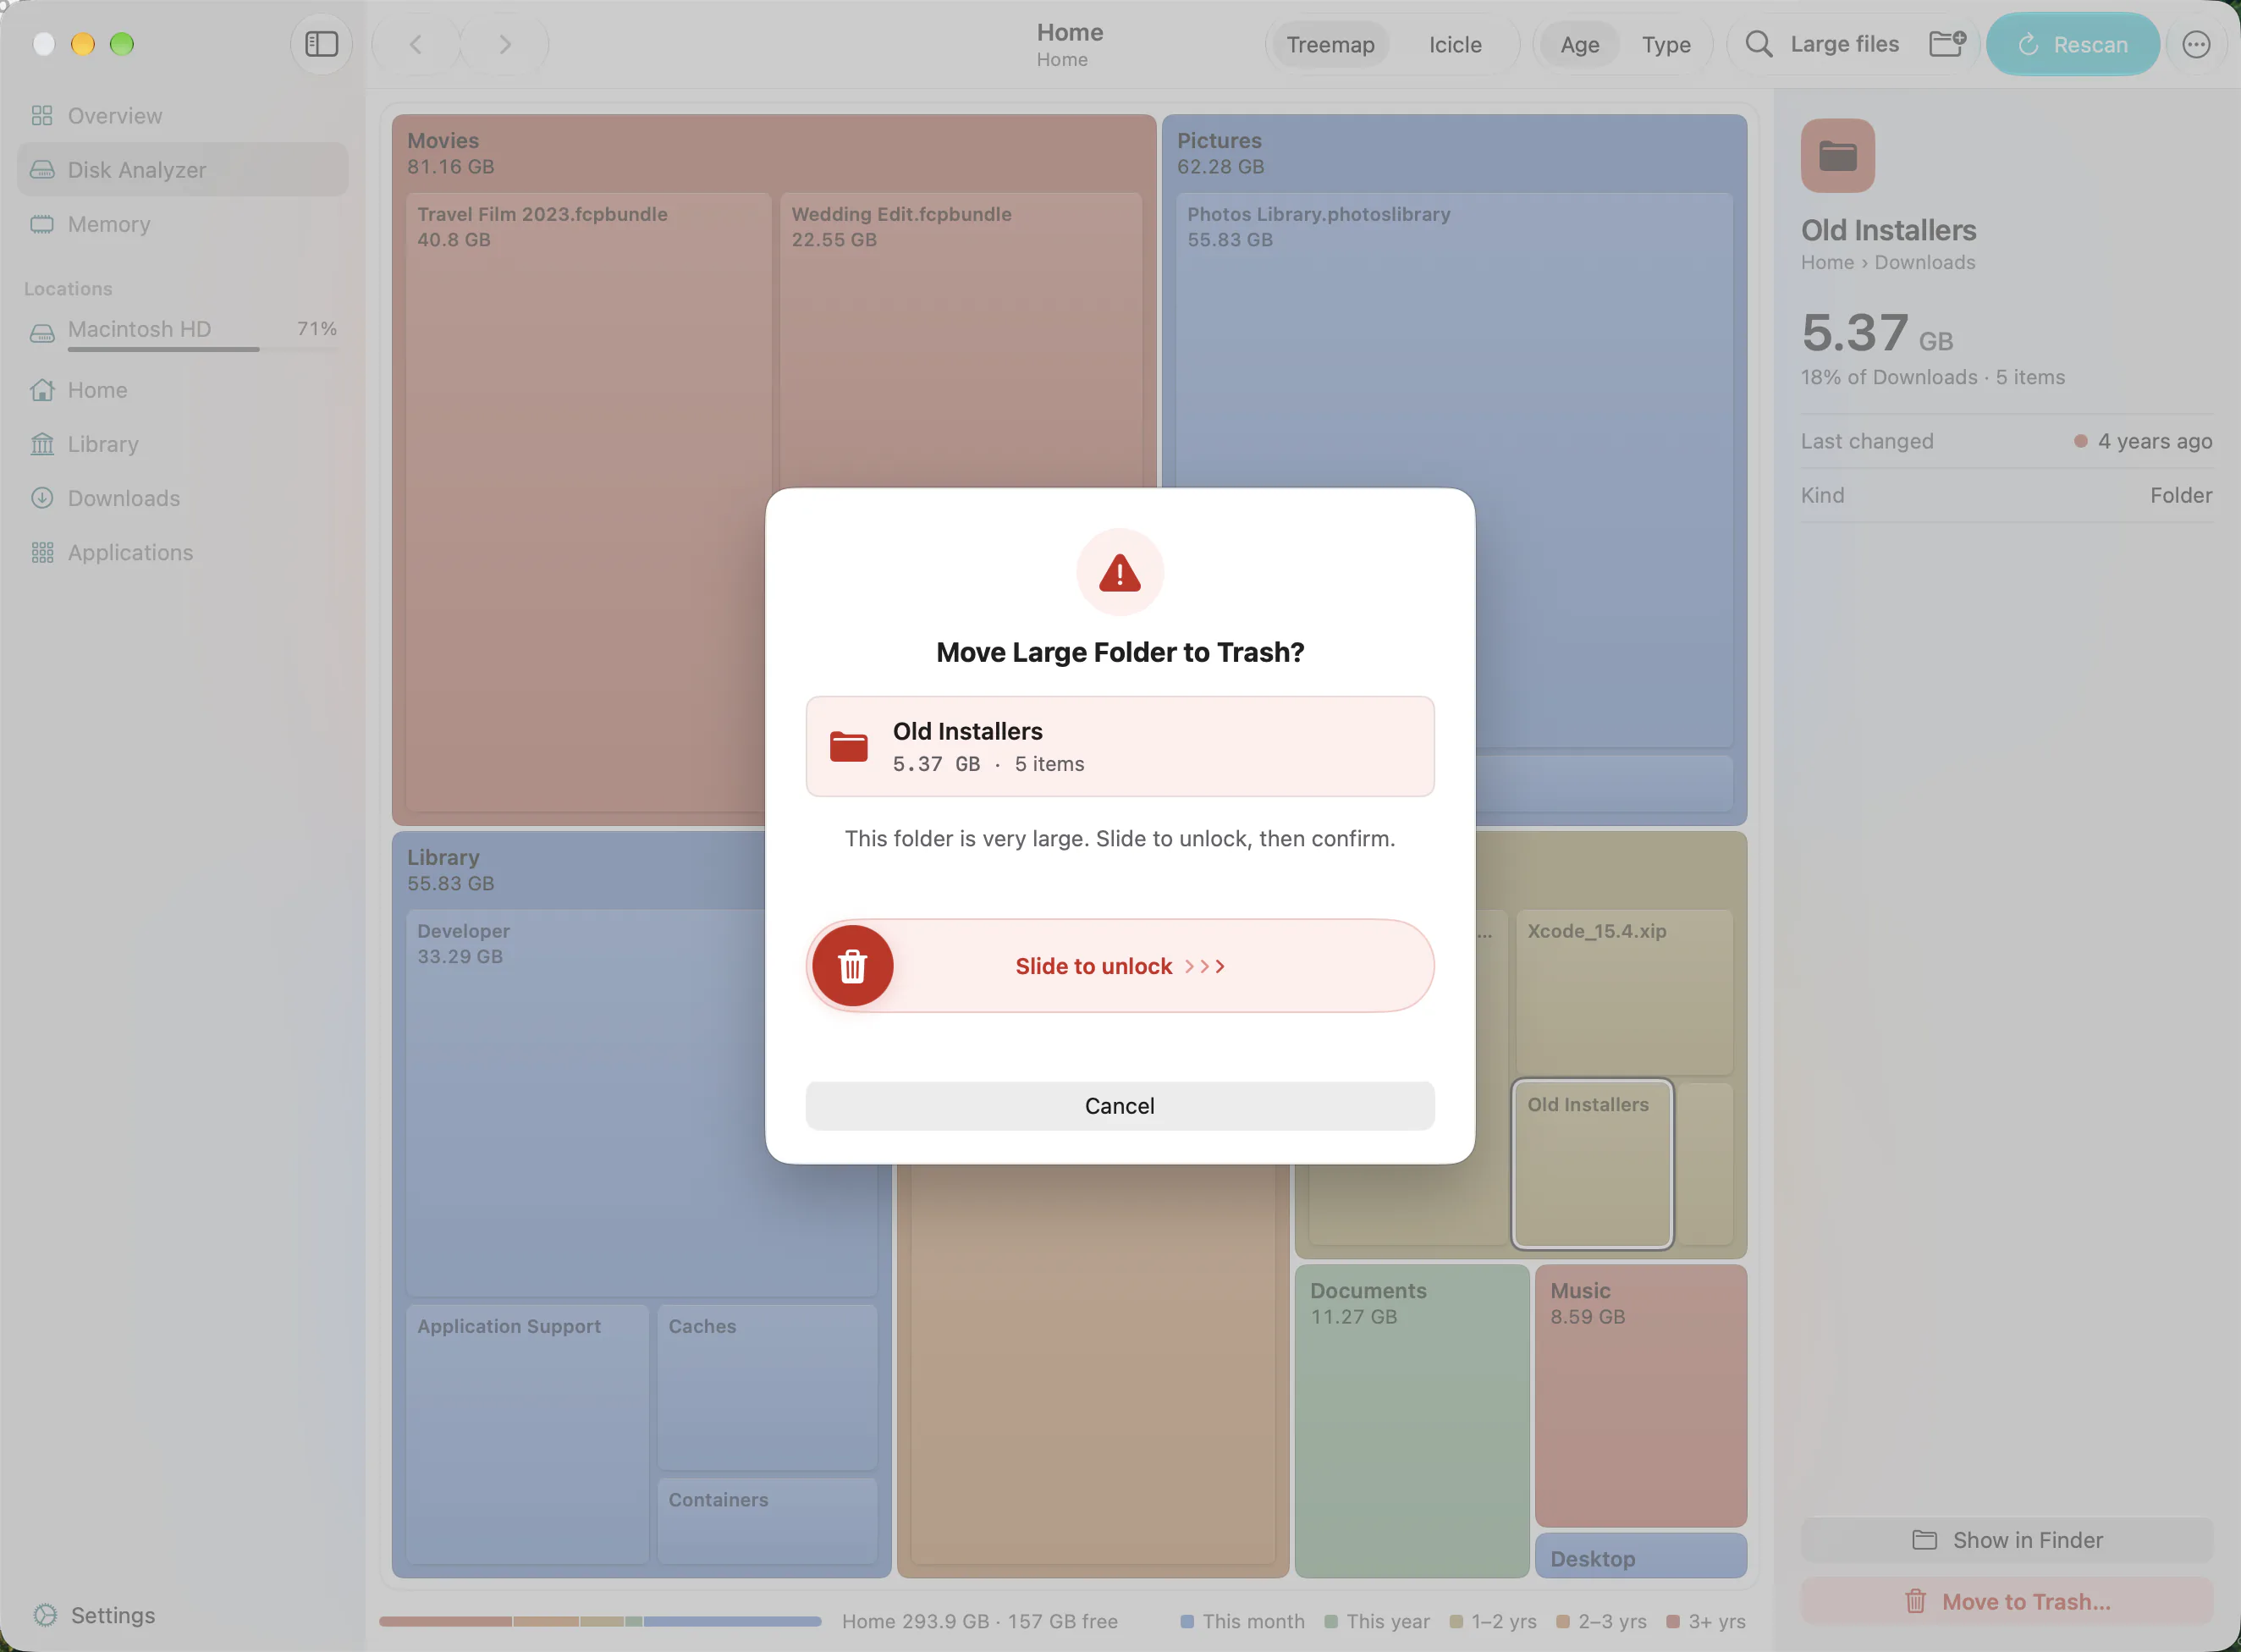
Task: Select Wedding Edit.fcpbundle block
Action: [x=960, y=340]
